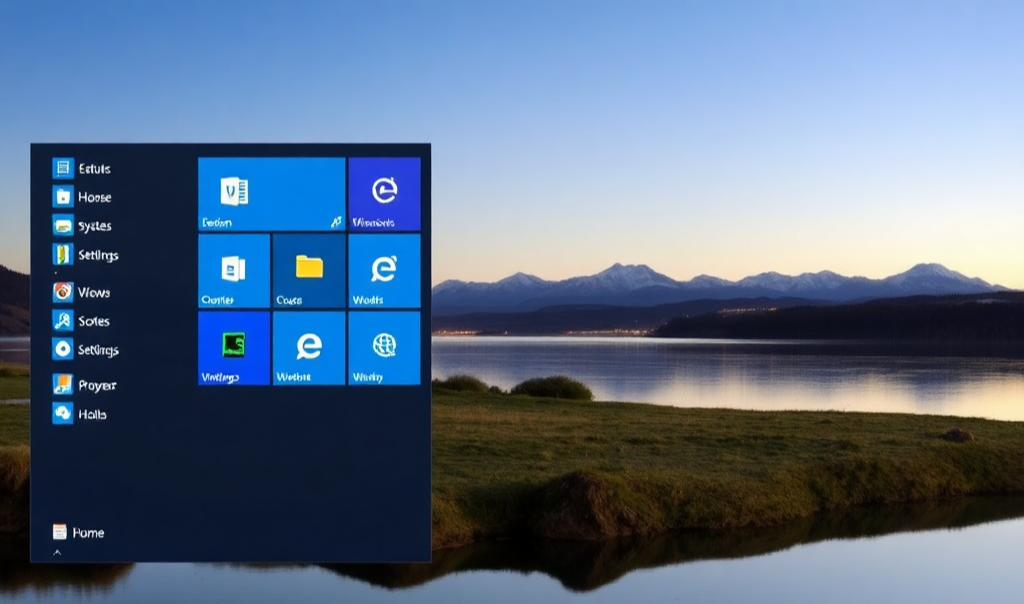This screenshot has width=1024, height=604.
Task: Open the Halls cloud icon item
Action: click(63, 413)
